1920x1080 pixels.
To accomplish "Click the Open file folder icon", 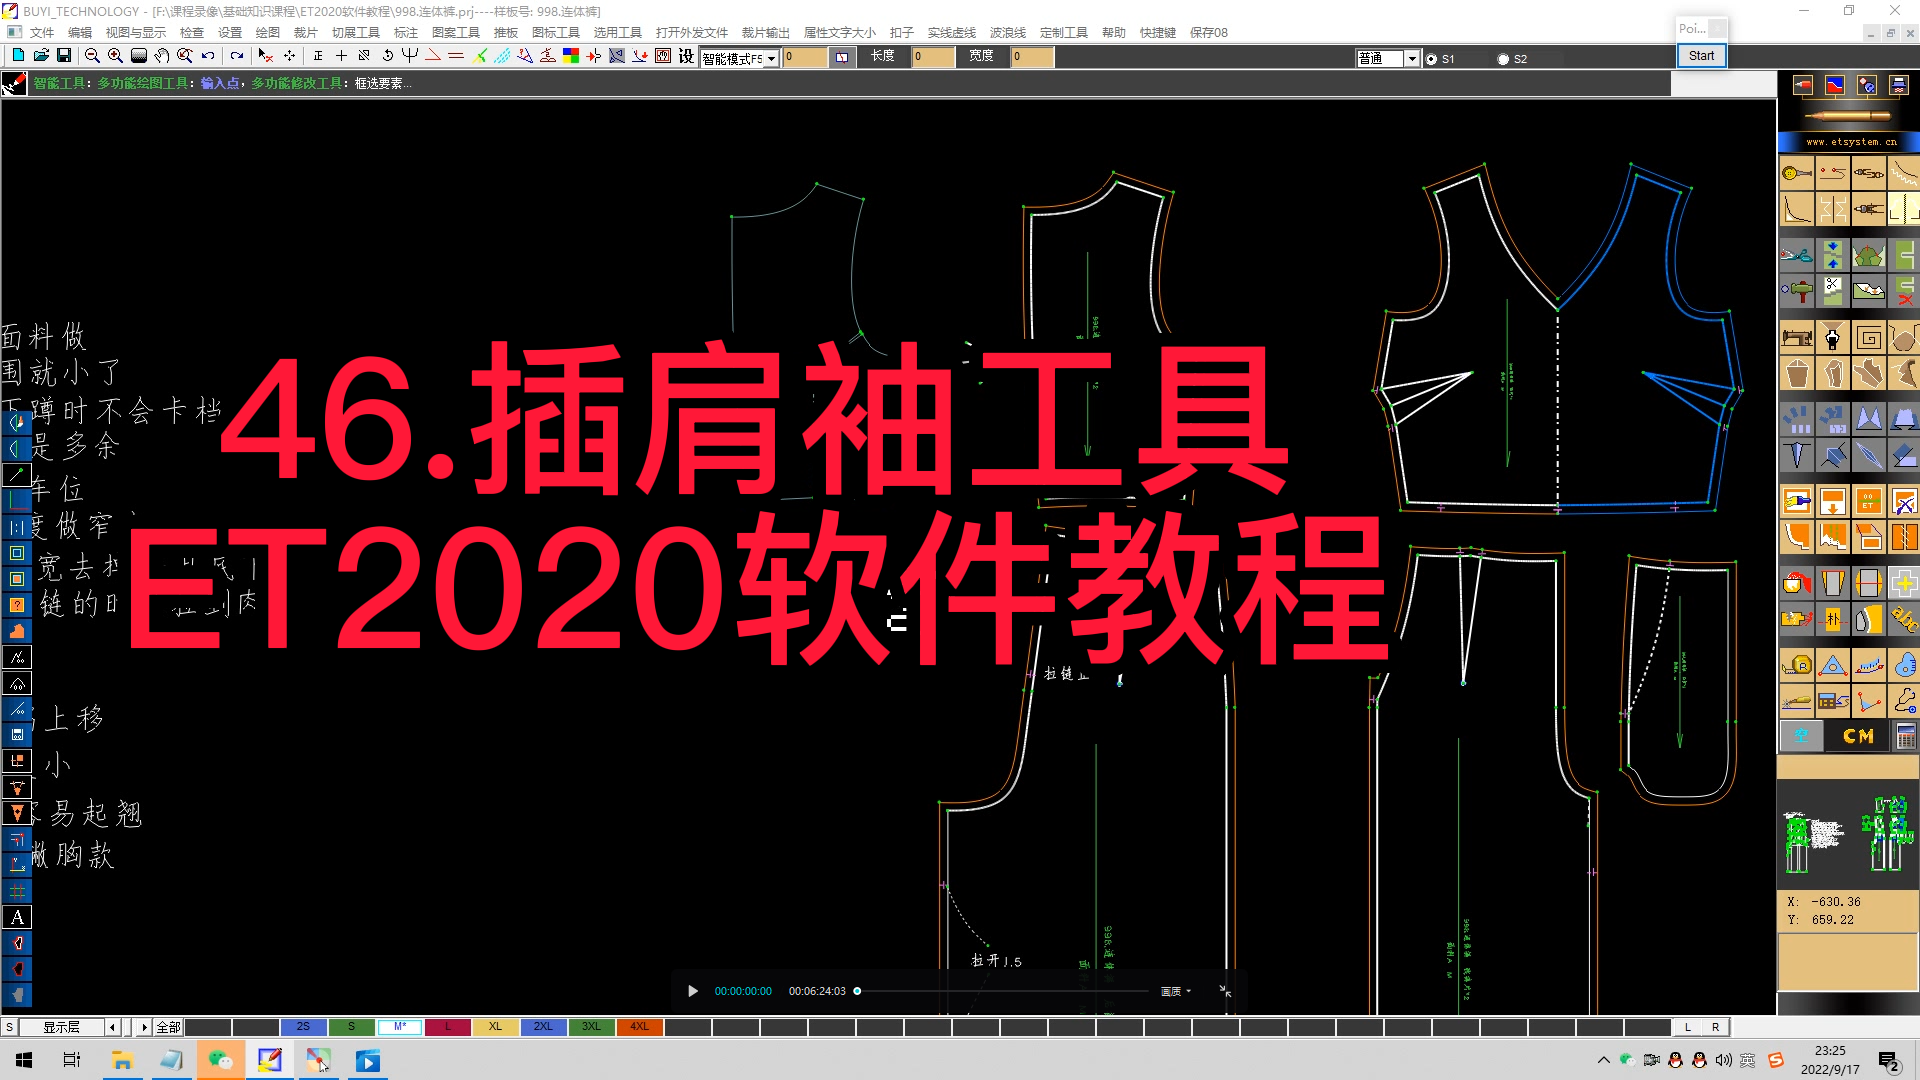I will [x=41, y=56].
